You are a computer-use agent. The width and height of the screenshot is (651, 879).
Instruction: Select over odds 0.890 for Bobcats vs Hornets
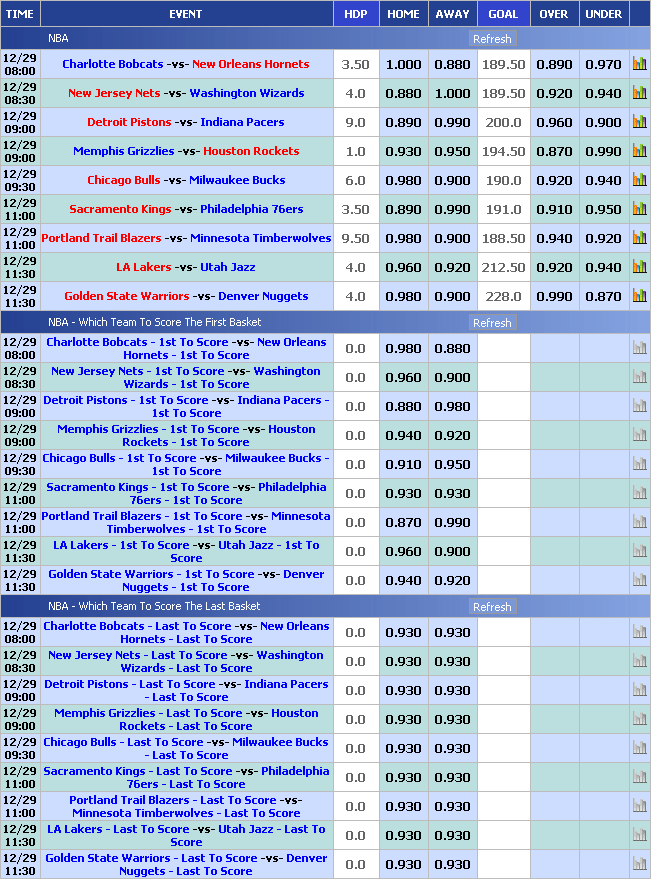click(x=554, y=64)
